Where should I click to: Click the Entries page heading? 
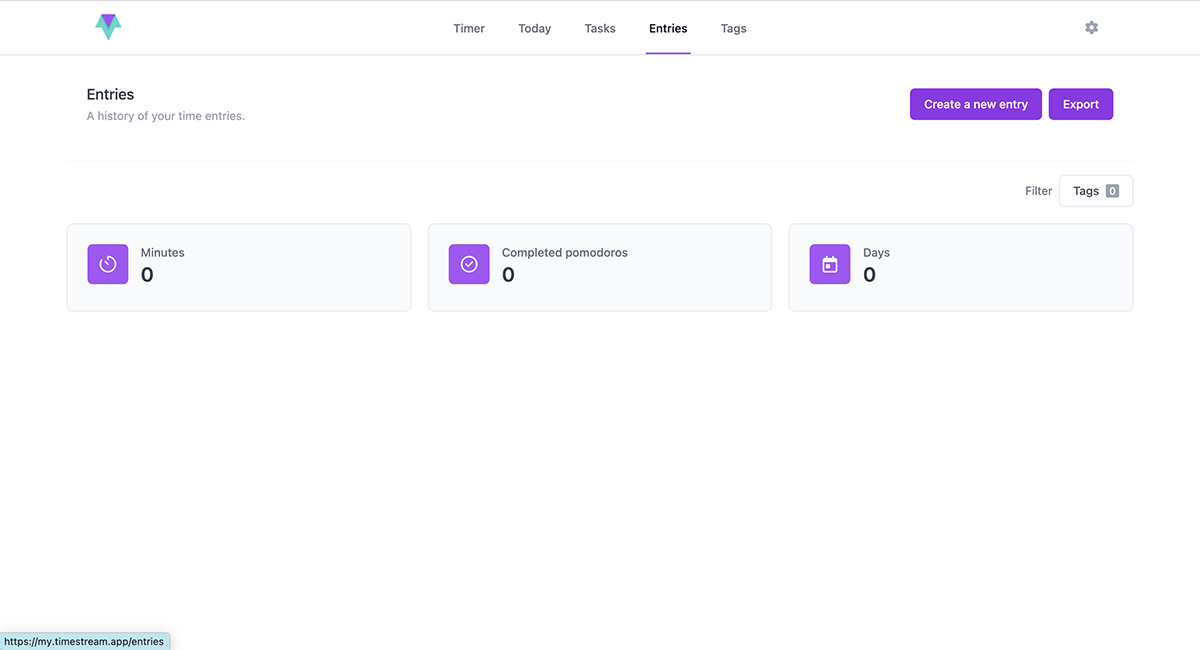[110, 93]
